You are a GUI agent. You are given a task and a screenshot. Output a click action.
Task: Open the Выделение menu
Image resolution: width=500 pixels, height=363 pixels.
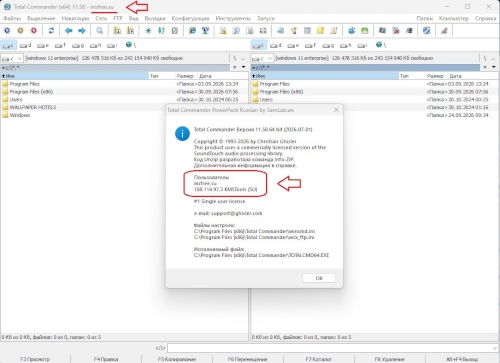pos(41,18)
